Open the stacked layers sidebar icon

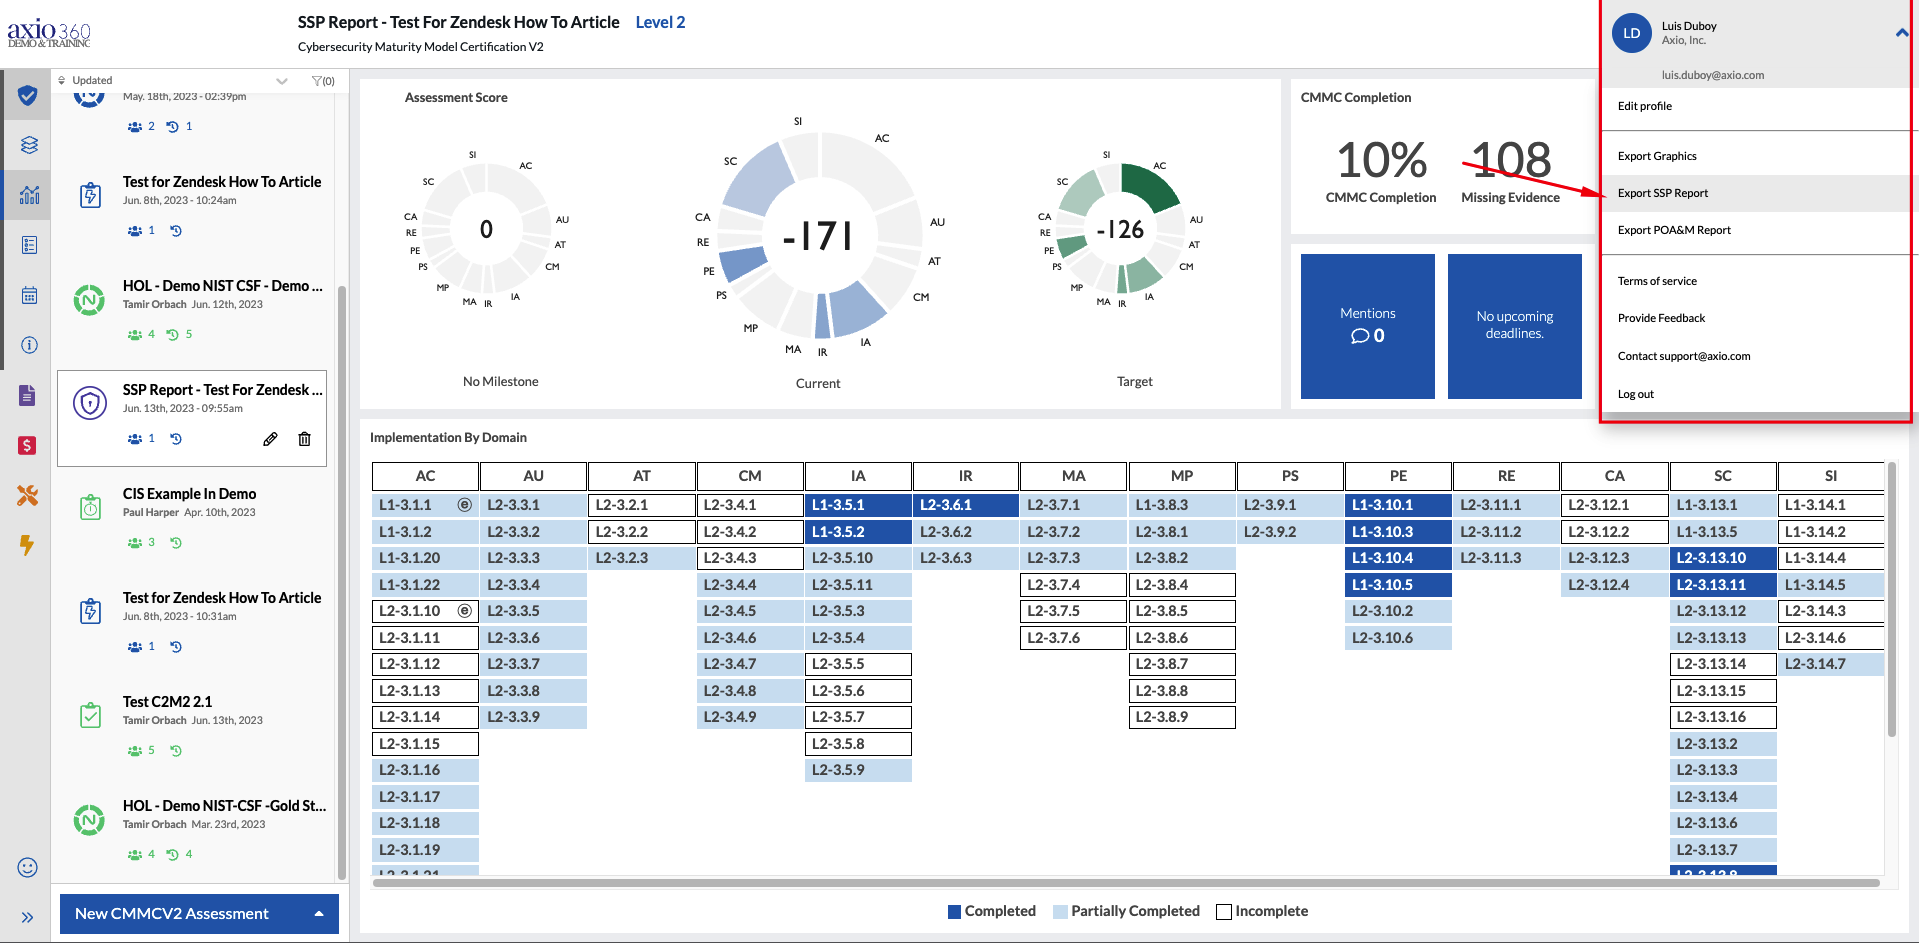tap(29, 145)
